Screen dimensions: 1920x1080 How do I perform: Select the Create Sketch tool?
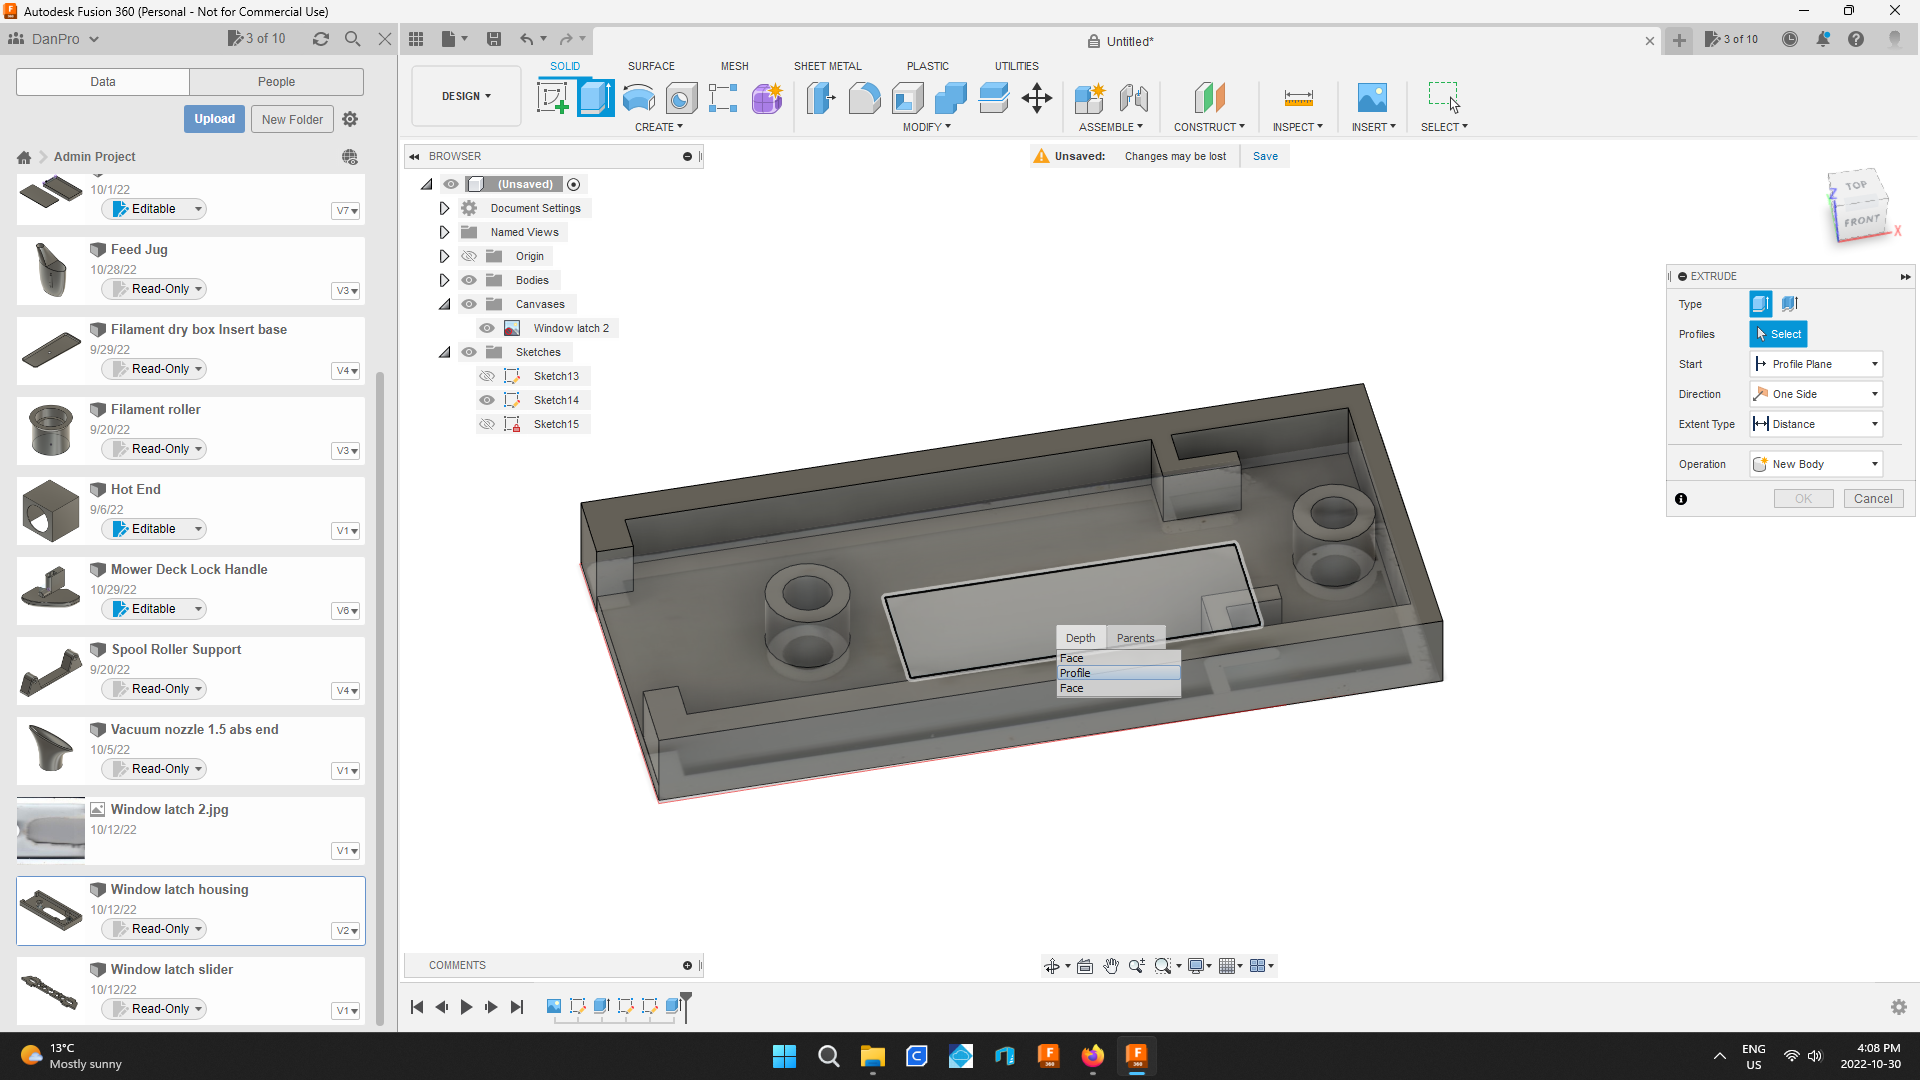tap(552, 98)
